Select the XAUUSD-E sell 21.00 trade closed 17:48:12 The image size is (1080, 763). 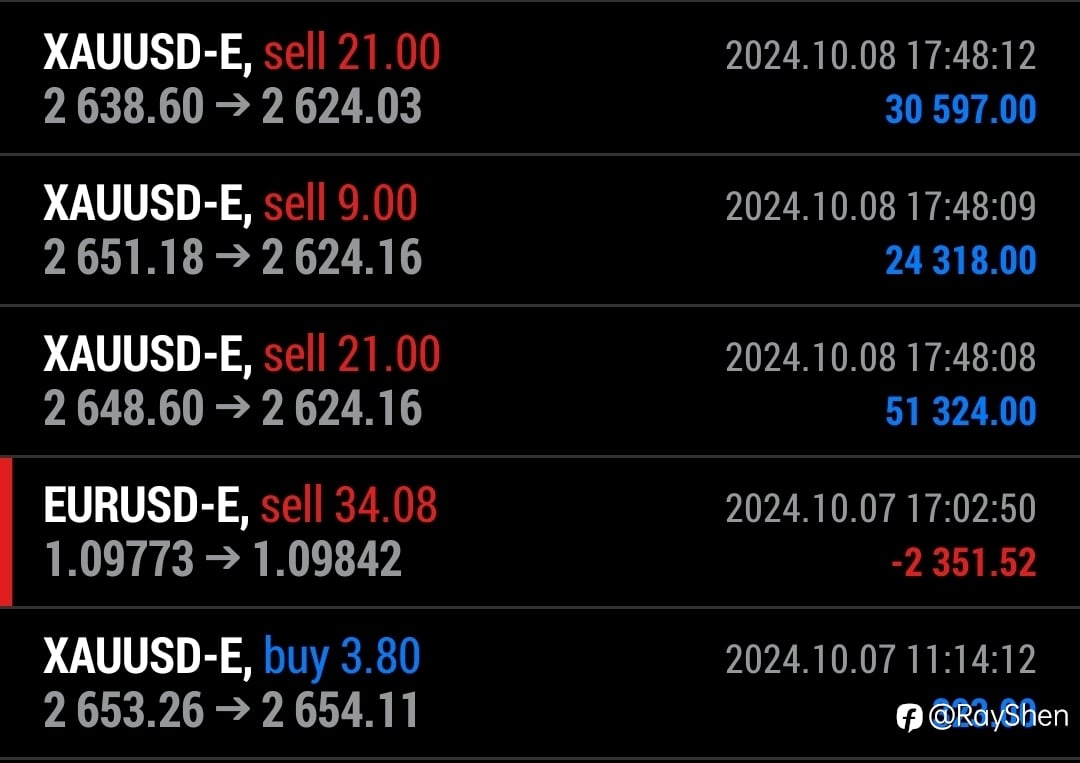(x=540, y=79)
